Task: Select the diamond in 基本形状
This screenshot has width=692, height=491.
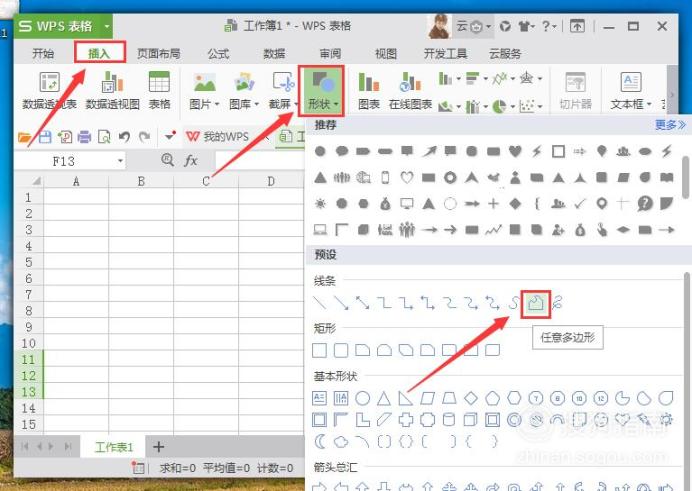Action: [471, 398]
